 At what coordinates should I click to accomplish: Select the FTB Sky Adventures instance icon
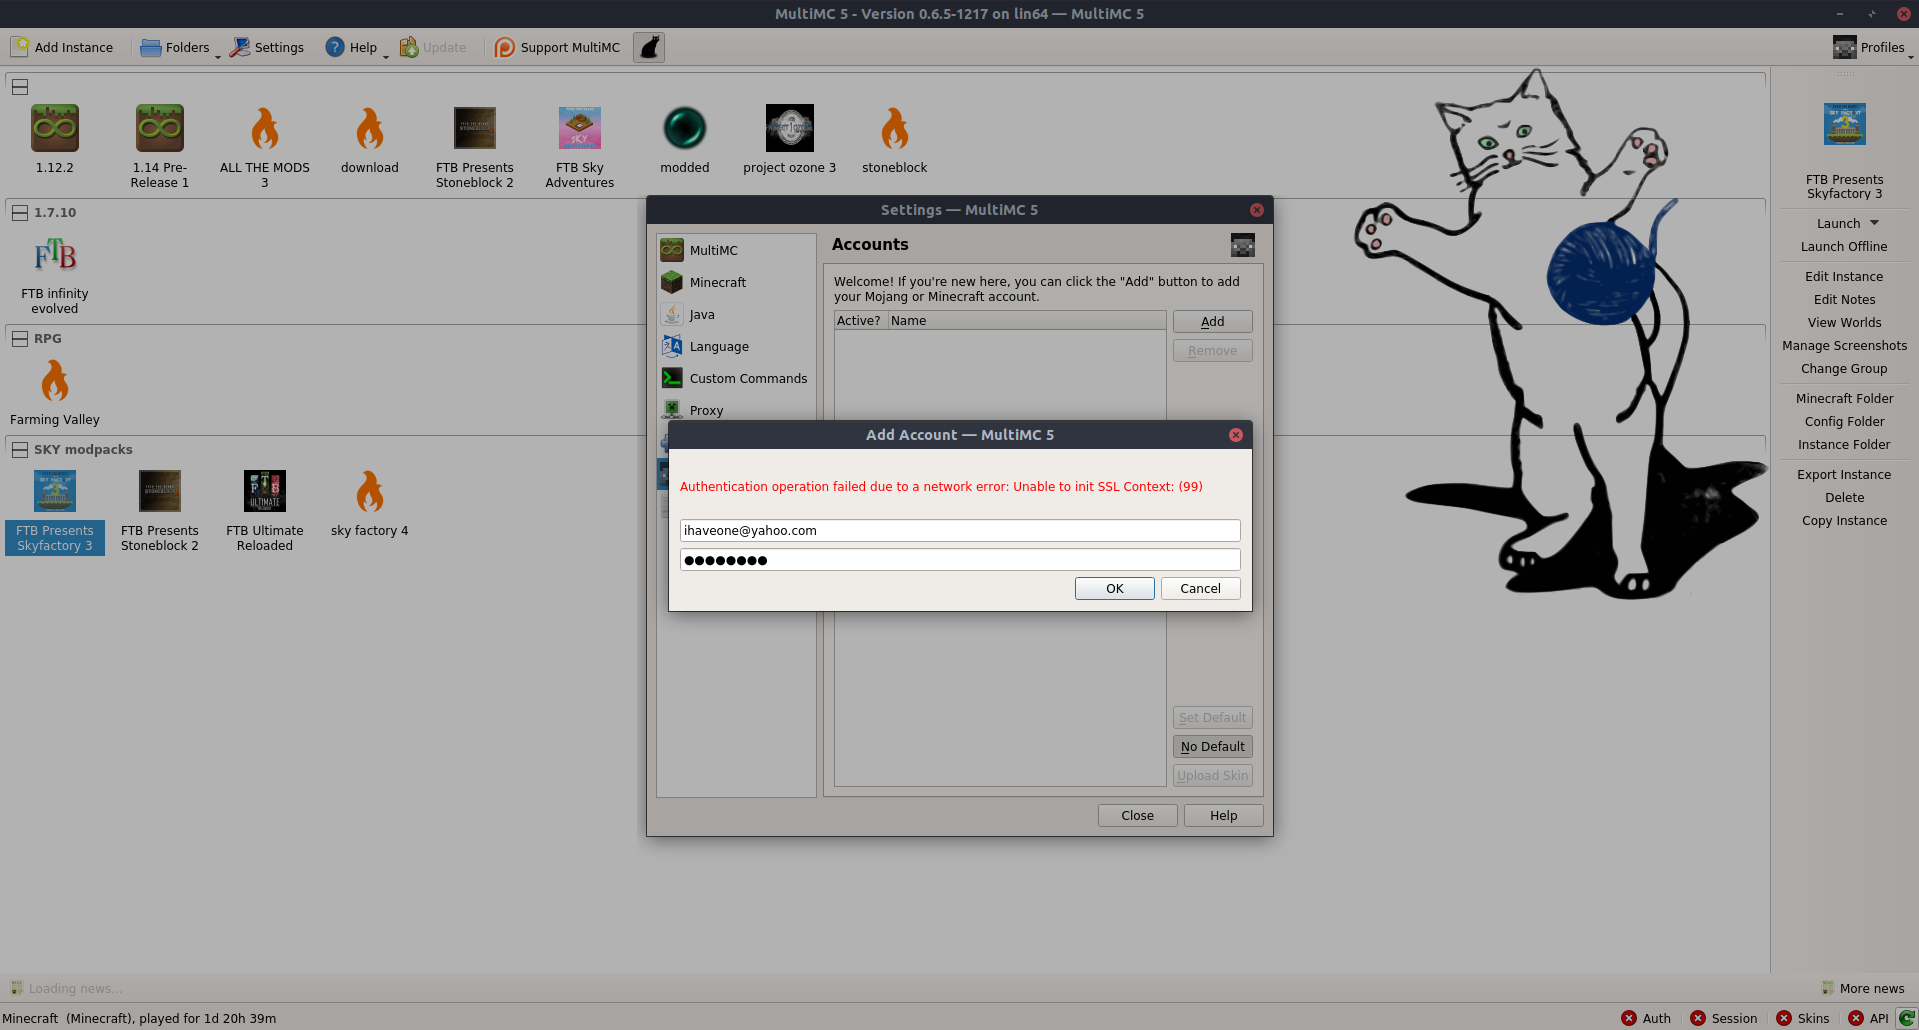(580, 128)
